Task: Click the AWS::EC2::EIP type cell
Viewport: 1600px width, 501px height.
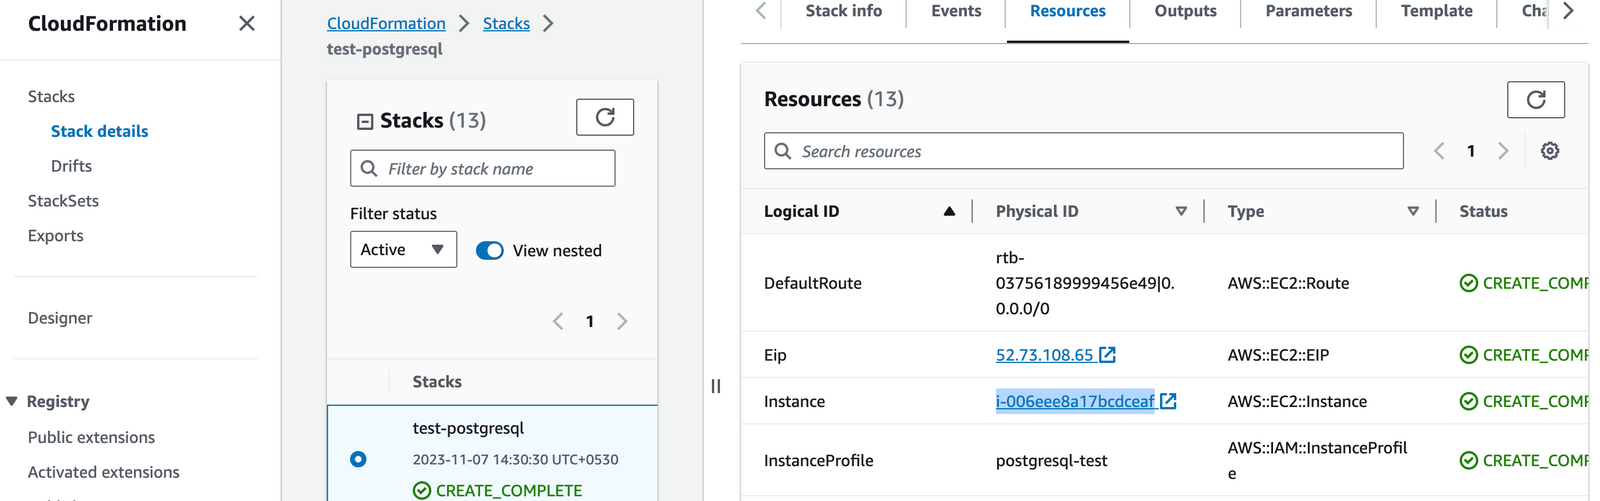Action: pyautogui.click(x=1278, y=355)
